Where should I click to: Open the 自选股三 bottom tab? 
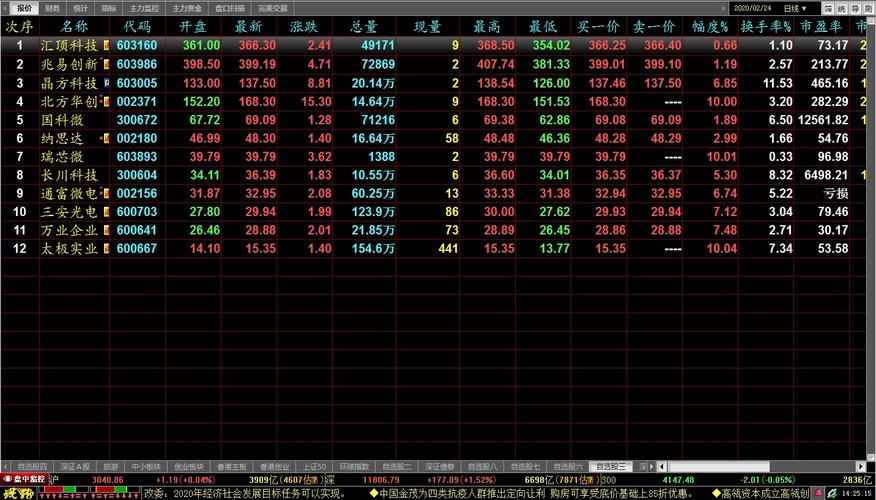point(611,466)
